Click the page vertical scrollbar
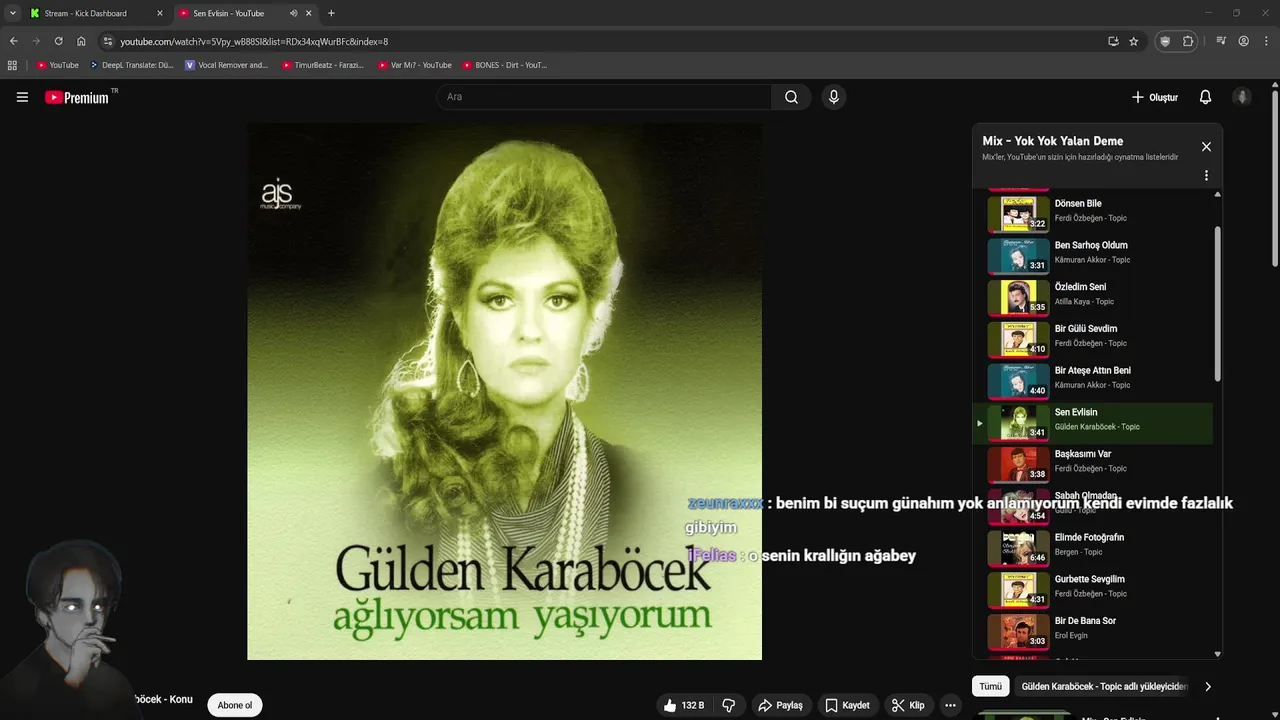The height and width of the screenshot is (720, 1280). point(1275,180)
